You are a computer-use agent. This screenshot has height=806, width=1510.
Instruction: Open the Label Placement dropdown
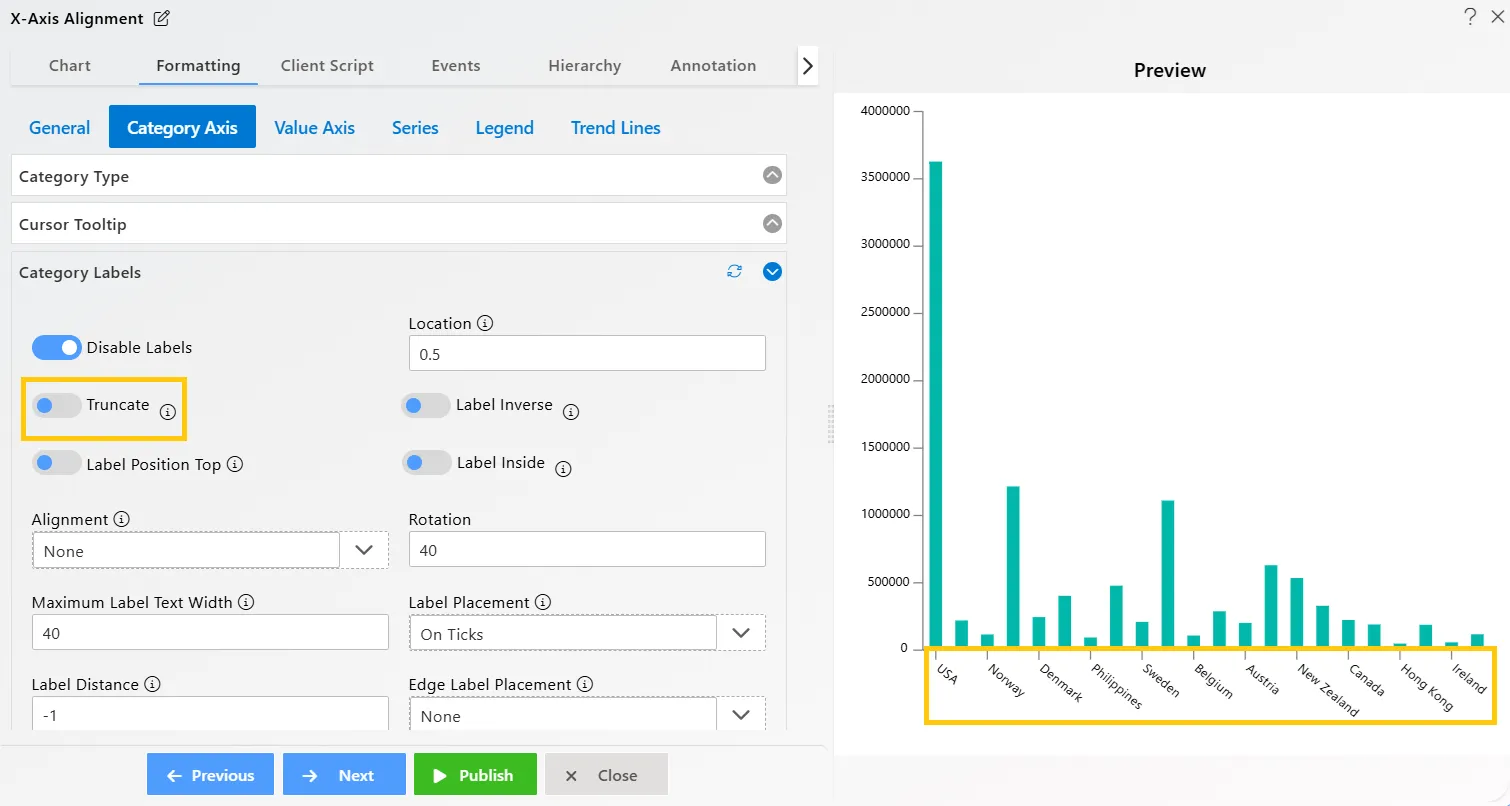(x=741, y=633)
